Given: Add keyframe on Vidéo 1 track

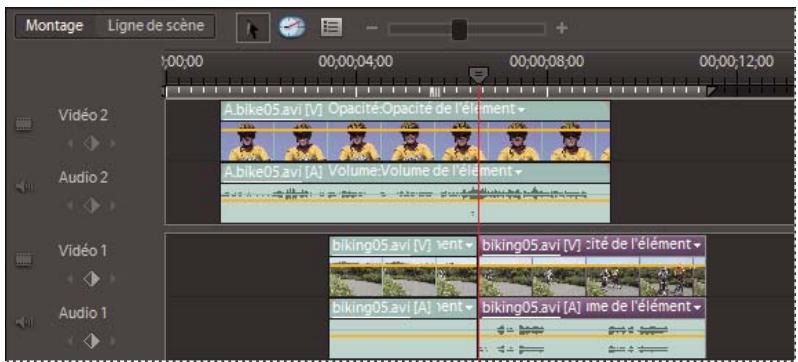Looking at the screenshot, I should pyautogui.click(x=91, y=279).
